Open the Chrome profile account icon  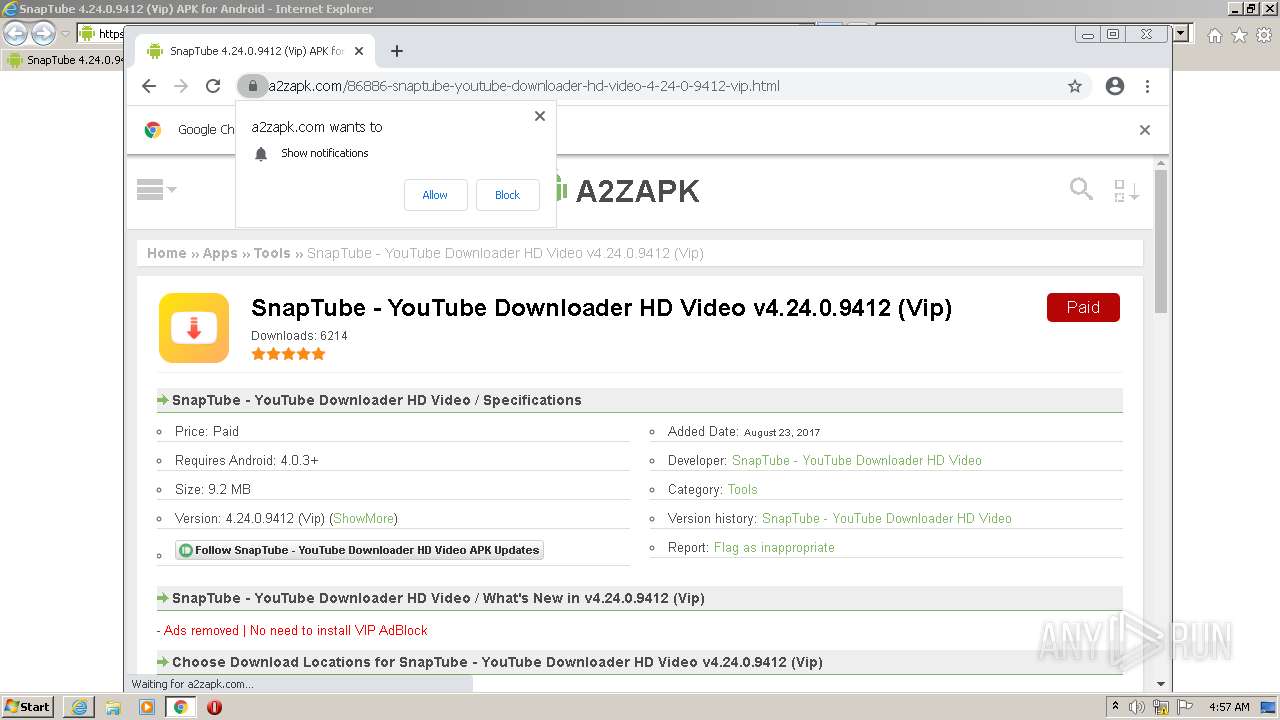click(1115, 86)
